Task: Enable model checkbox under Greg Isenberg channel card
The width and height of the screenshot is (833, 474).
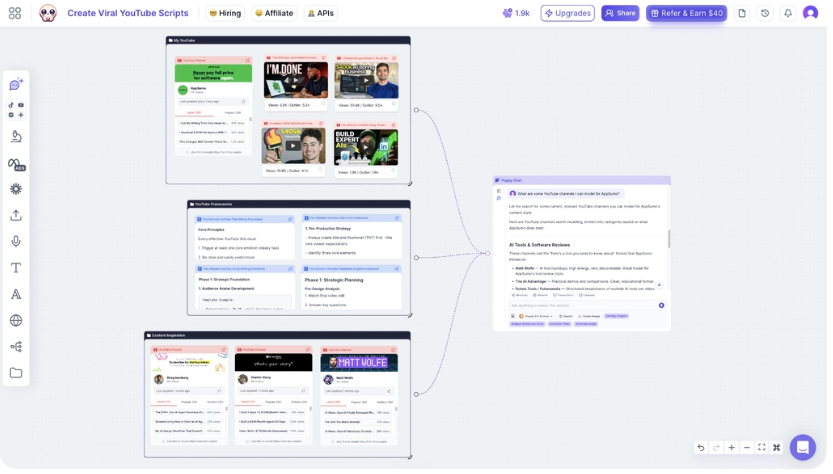Action: click(x=163, y=442)
